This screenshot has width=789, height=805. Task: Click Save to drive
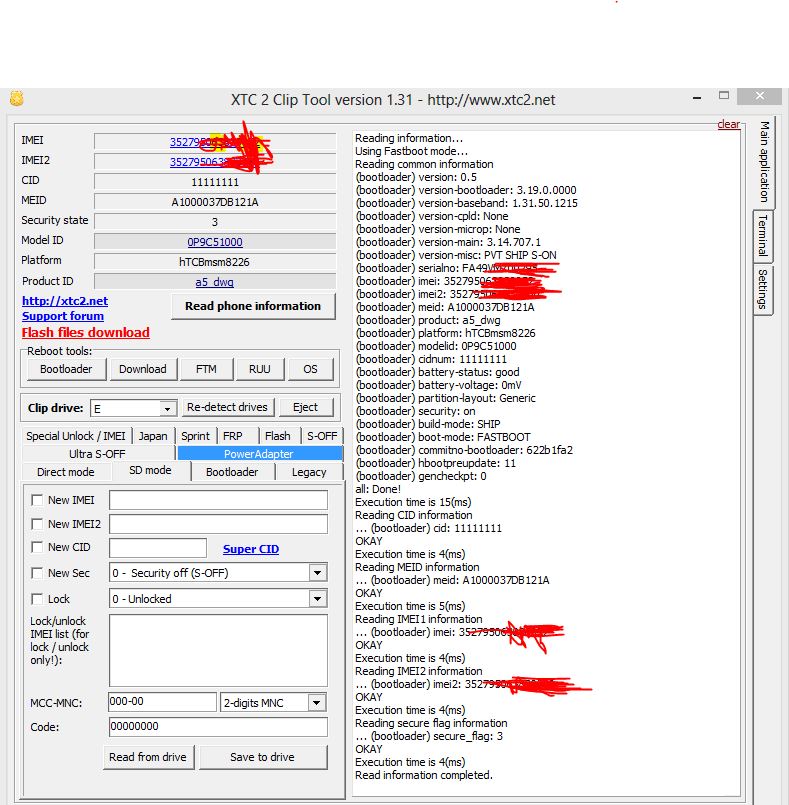pyautogui.click(x=262, y=757)
